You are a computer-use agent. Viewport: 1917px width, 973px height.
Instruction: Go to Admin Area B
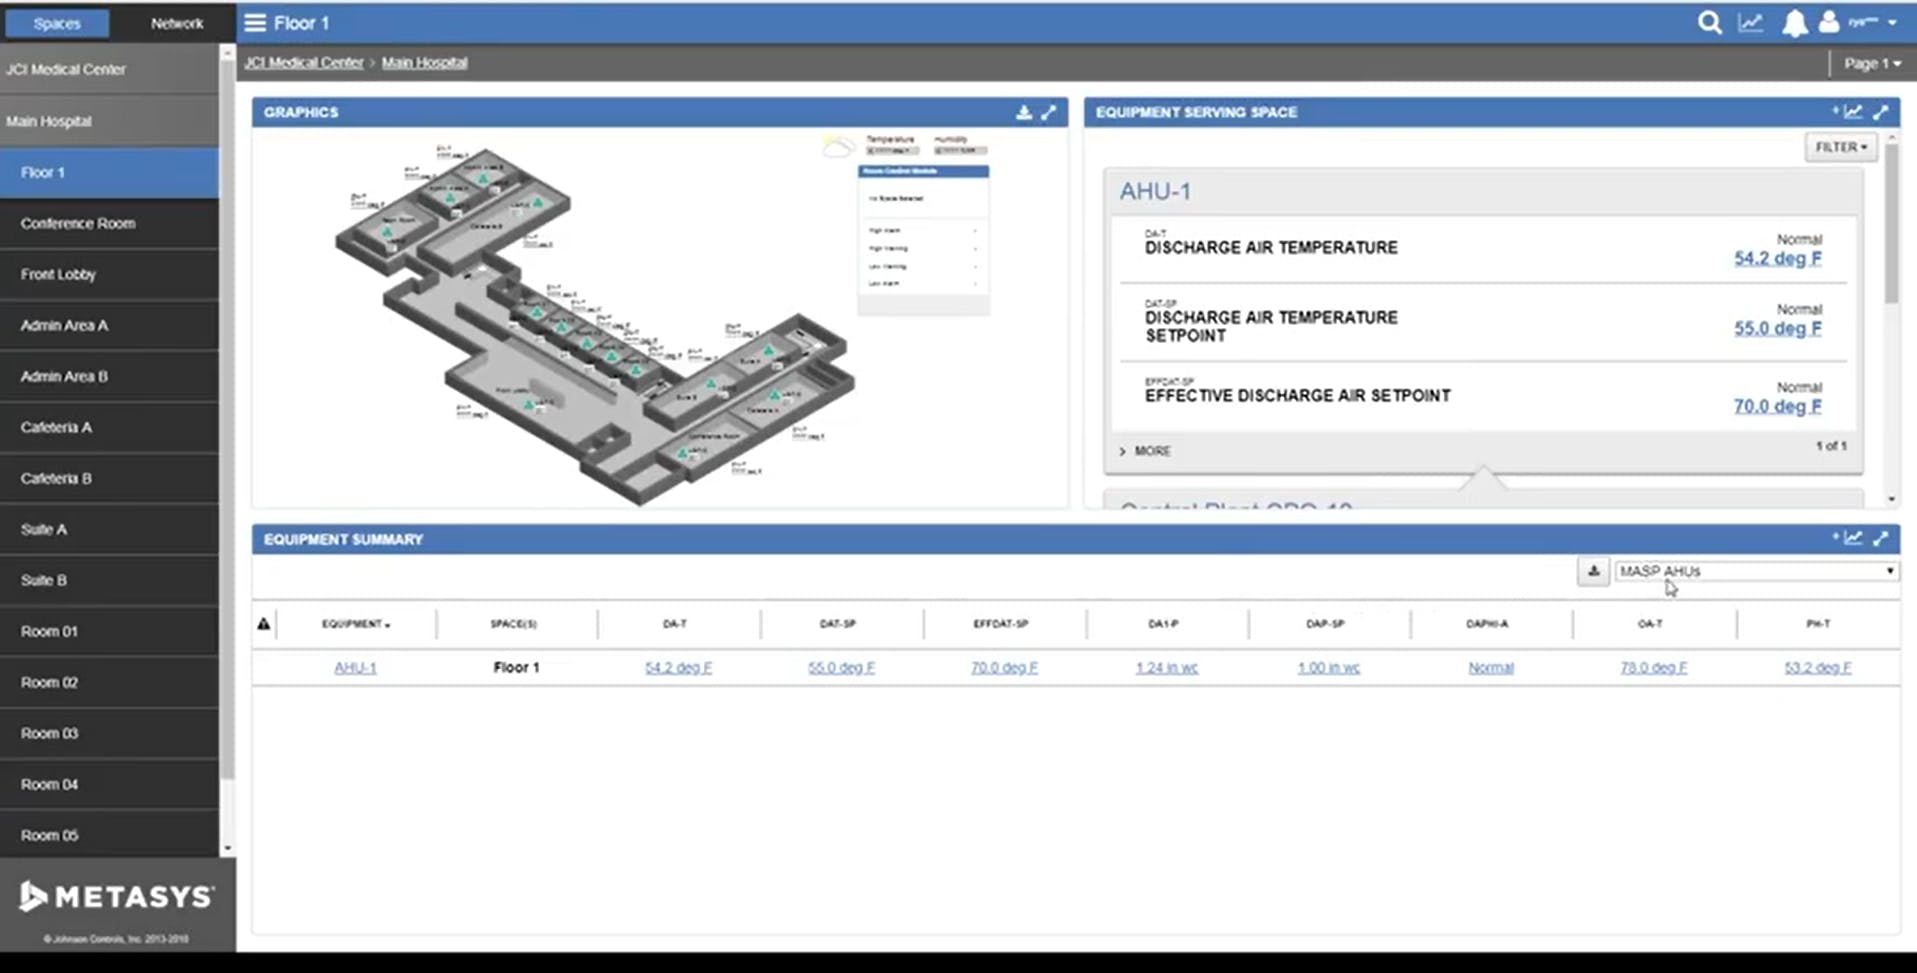click(110, 376)
